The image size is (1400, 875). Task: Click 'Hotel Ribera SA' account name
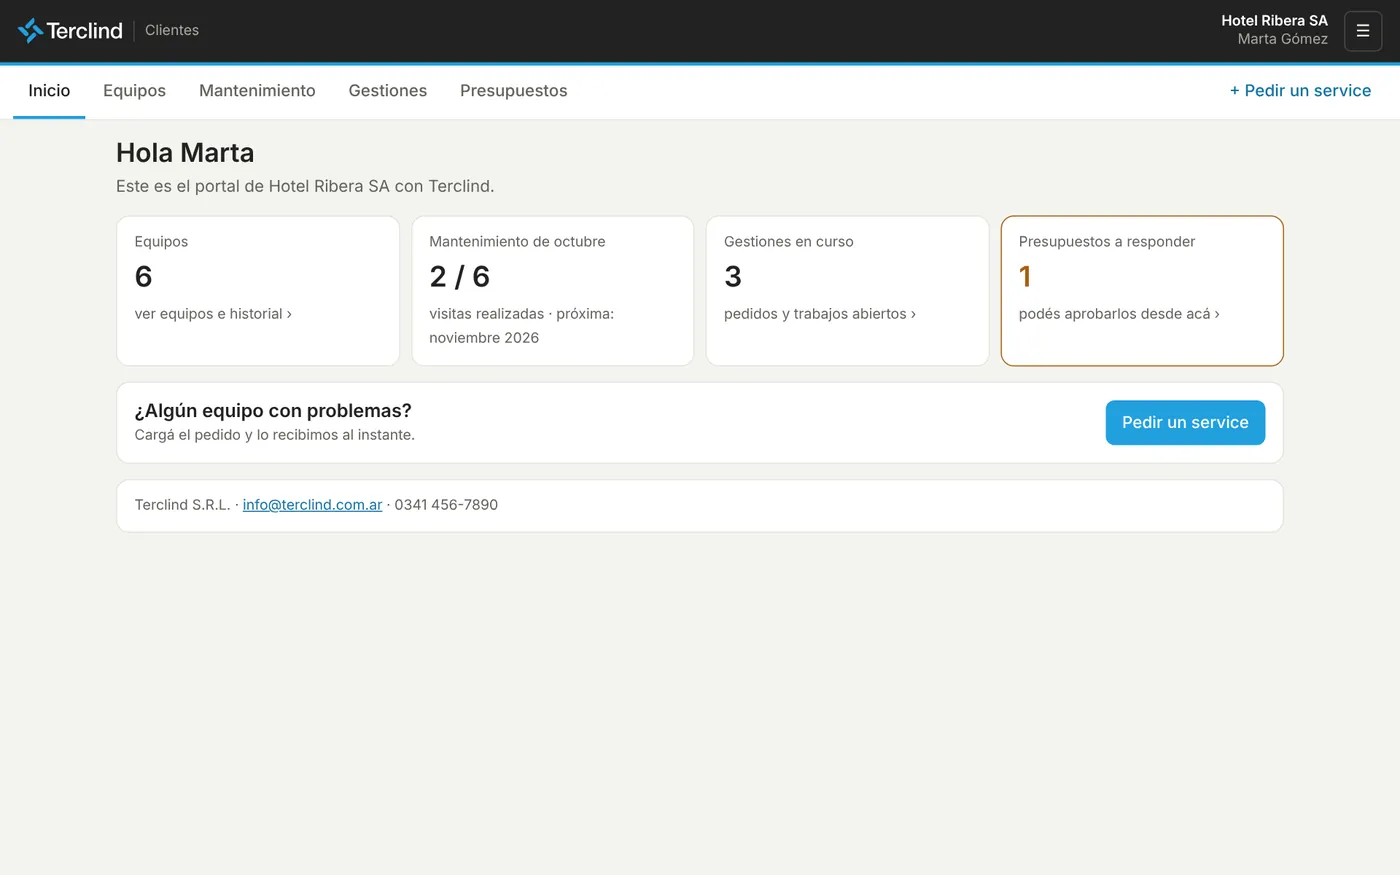1274,20
